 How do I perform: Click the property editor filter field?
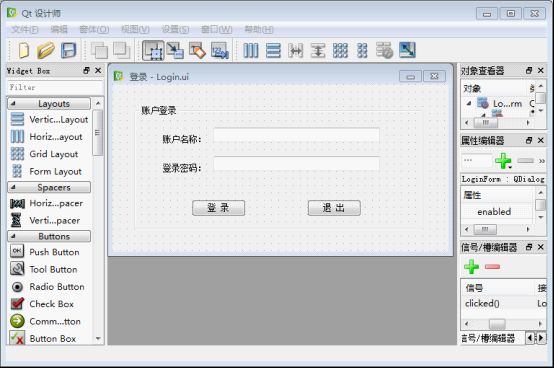[477, 161]
